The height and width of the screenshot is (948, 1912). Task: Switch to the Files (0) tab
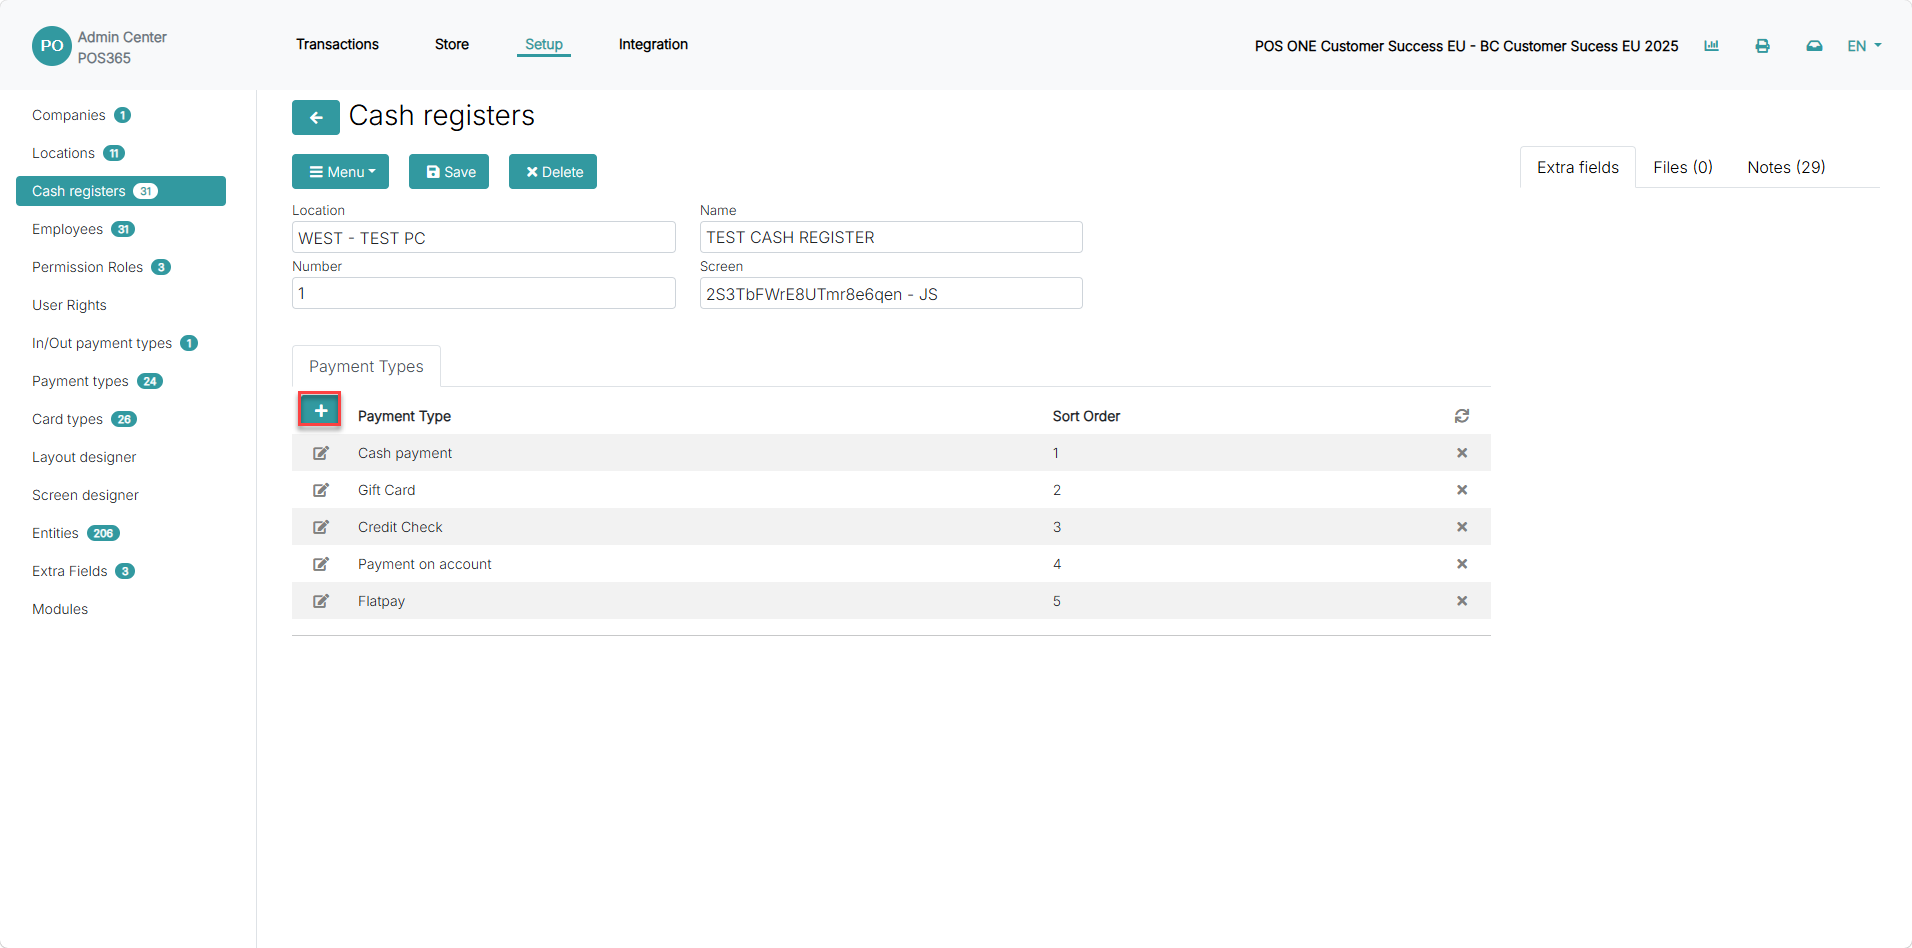point(1683,167)
